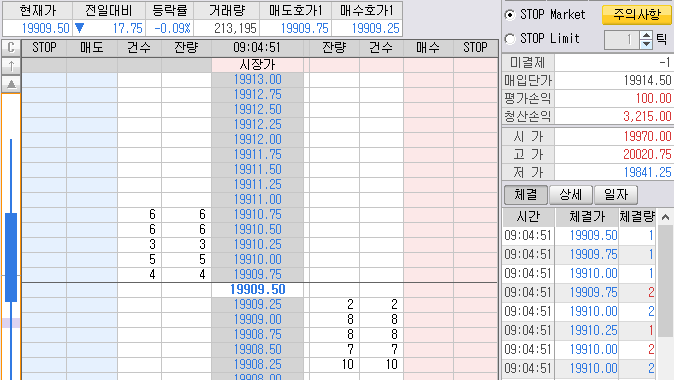This screenshot has width=674, height=380.
Task: Open the 주의사항 notice button
Action: (637, 15)
